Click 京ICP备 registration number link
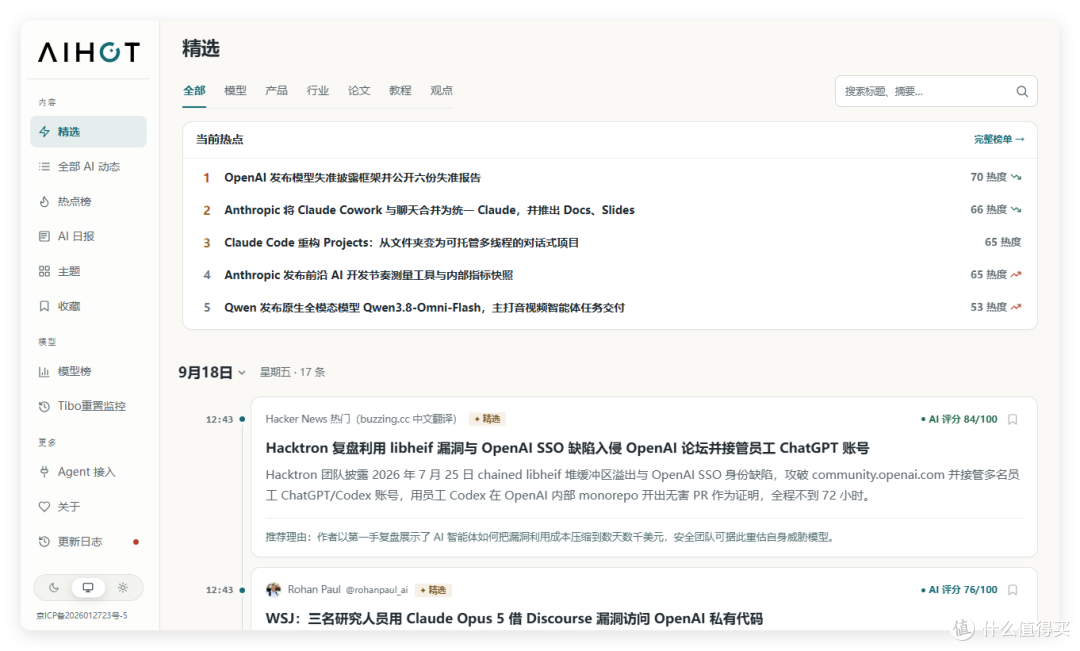The height and width of the screenshot is (651, 1080). pyautogui.click(x=82, y=616)
